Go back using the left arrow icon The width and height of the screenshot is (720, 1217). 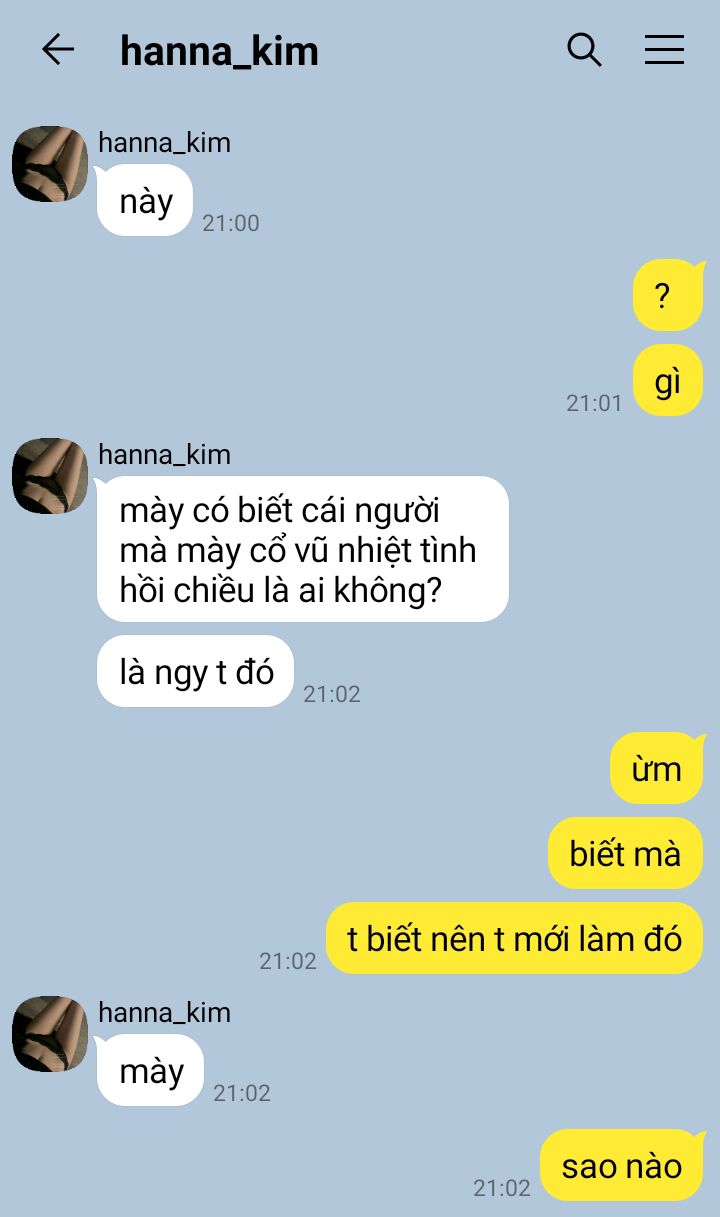click(58, 49)
